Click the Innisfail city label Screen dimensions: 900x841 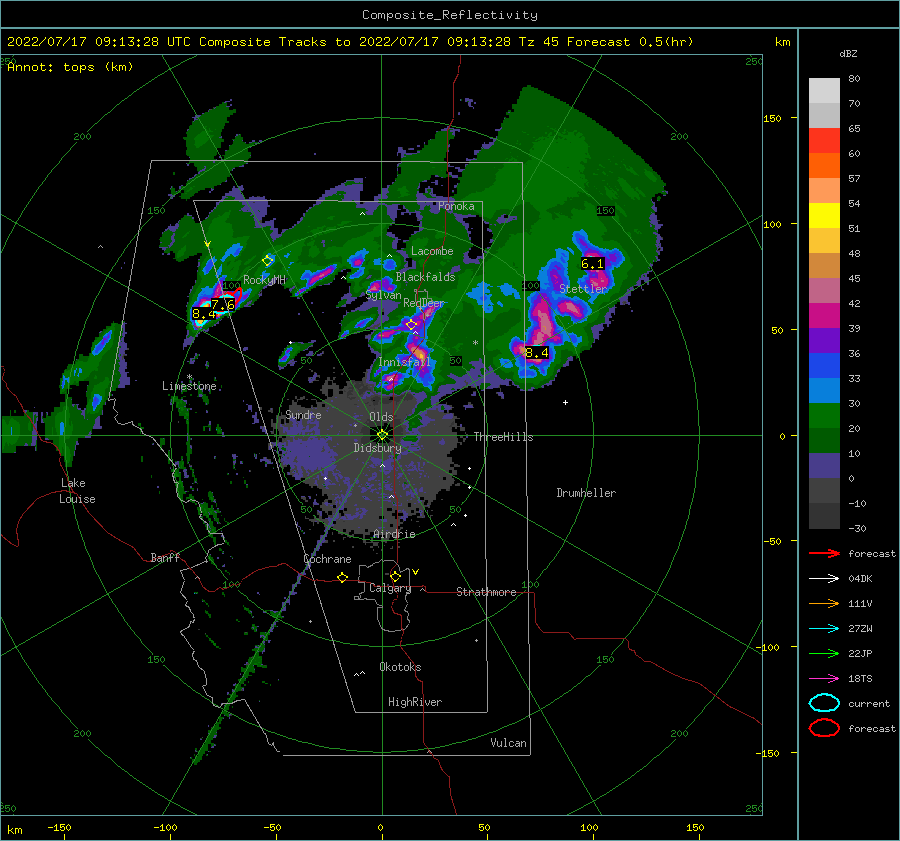click(x=404, y=362)
